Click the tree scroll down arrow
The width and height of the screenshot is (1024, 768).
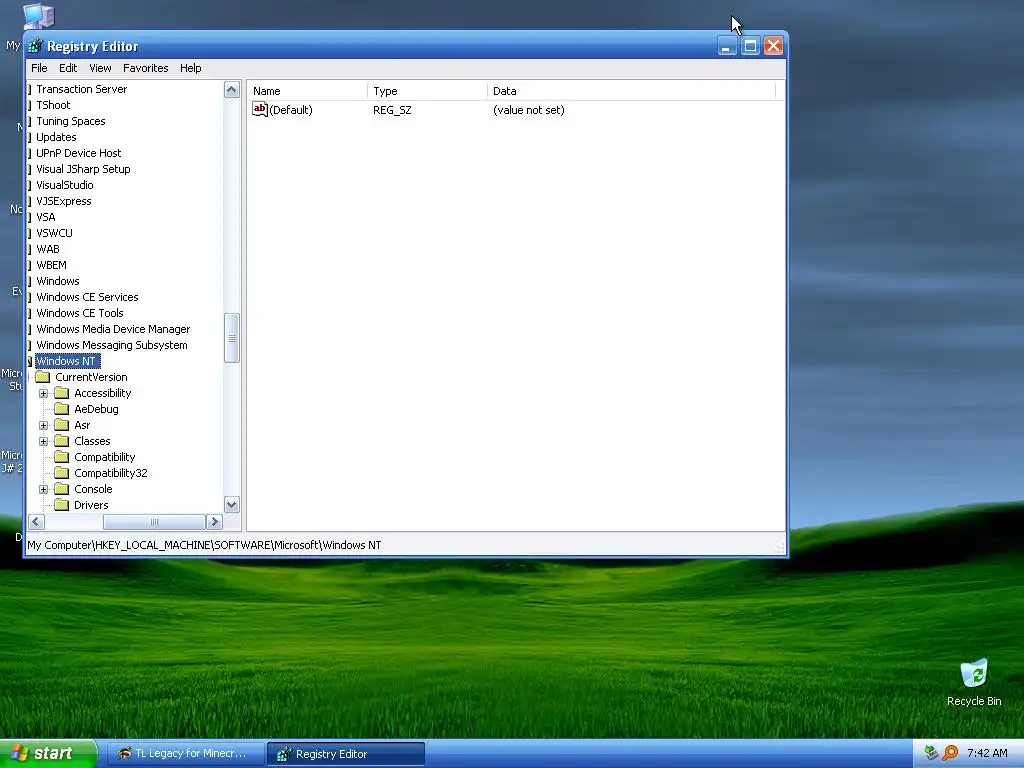pyautogui.click(x=232, y=505)
